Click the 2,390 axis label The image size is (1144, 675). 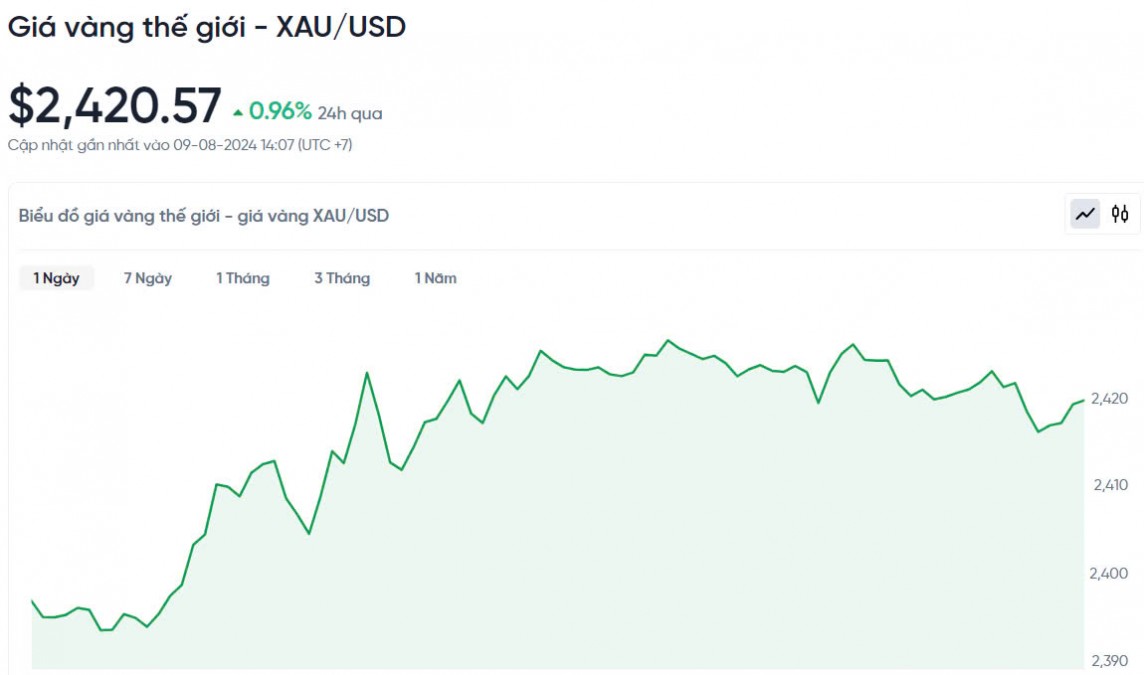tap(1109, 660)
